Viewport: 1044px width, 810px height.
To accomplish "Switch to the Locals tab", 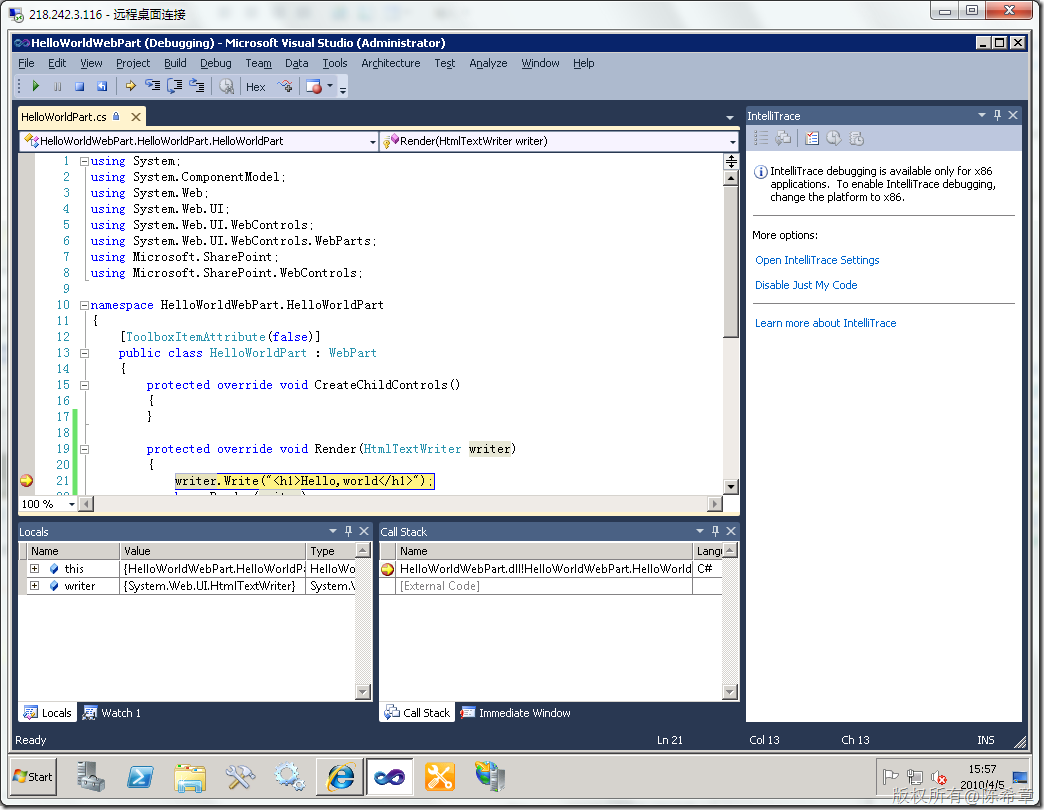I will click(x=47, y=713).
